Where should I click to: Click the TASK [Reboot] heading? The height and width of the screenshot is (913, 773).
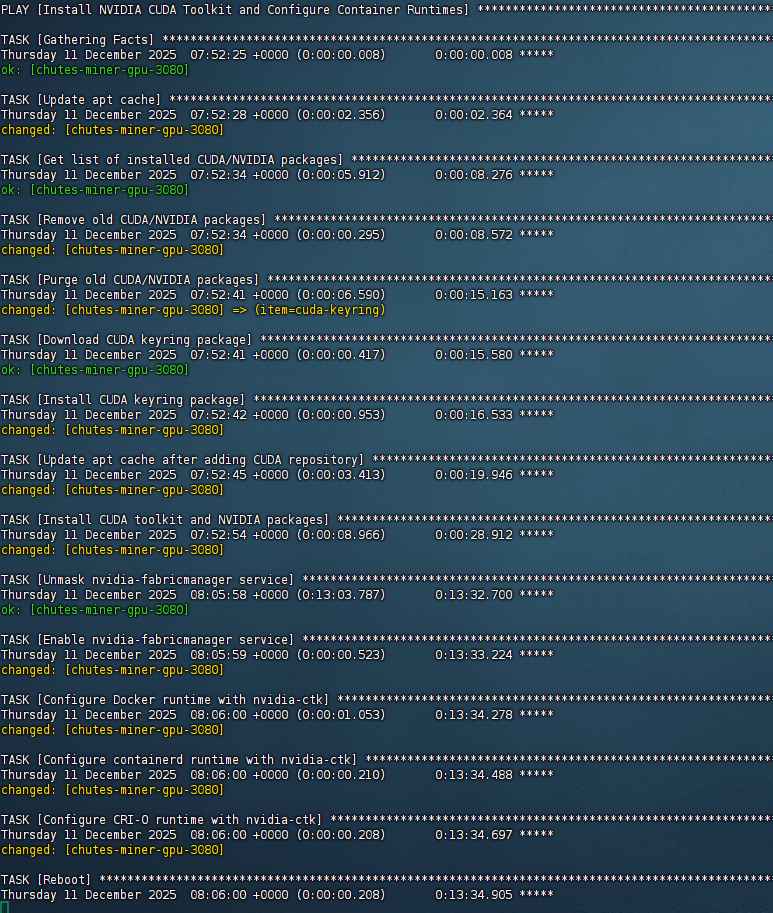tap(46, 880)
